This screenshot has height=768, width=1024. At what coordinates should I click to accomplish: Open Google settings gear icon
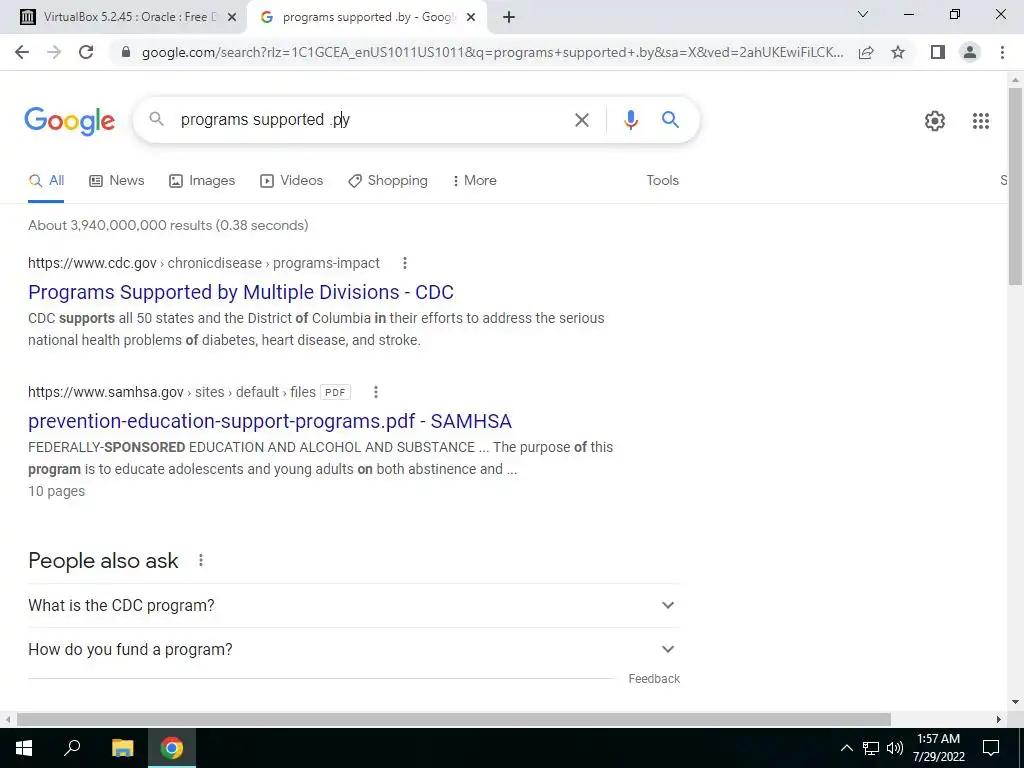[x=935, y=121]
